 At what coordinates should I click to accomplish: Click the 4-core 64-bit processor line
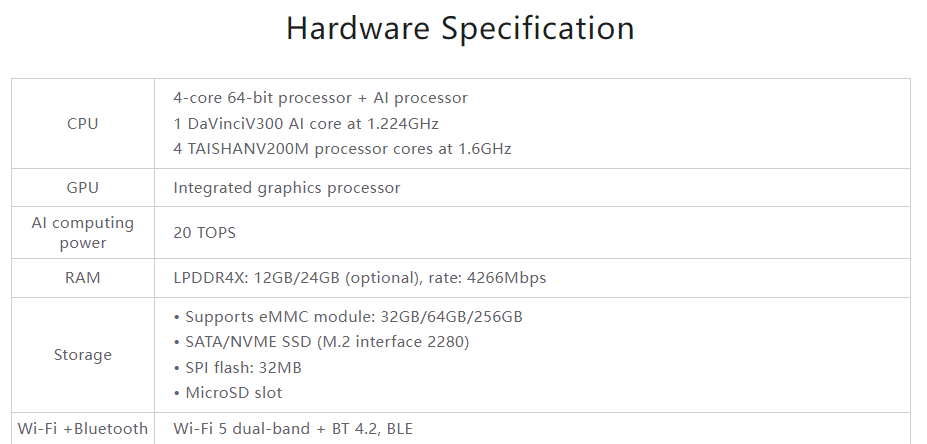tap(320, 98)
